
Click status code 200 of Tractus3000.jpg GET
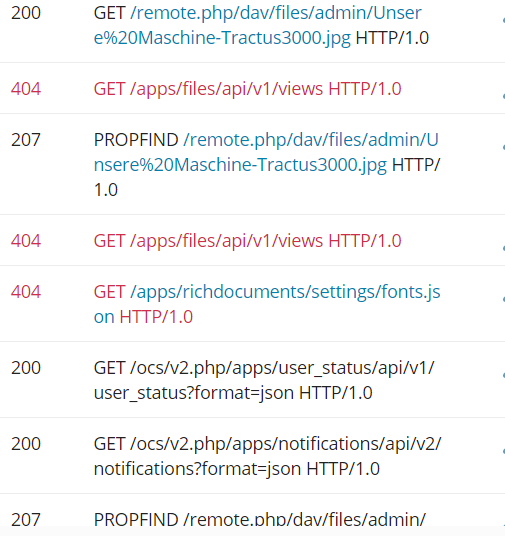(26, 13)
